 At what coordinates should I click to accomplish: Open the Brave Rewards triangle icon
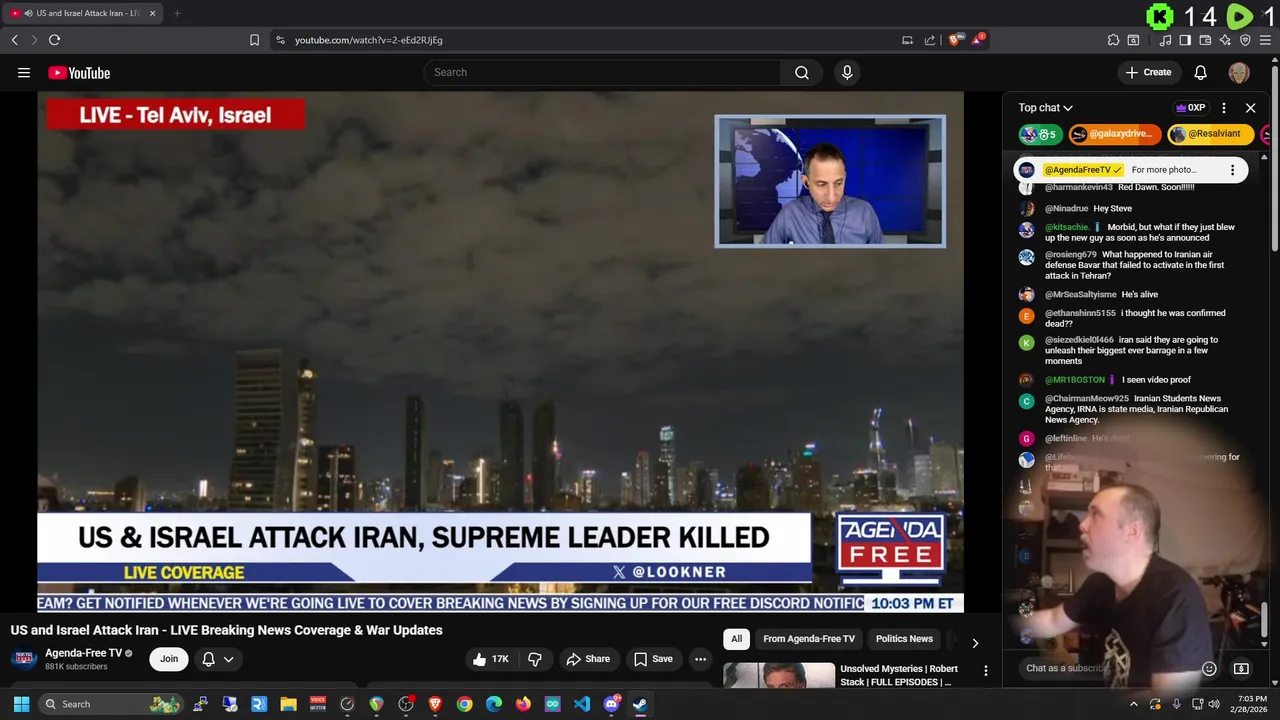pyautogui.click(x=978, y=40)
